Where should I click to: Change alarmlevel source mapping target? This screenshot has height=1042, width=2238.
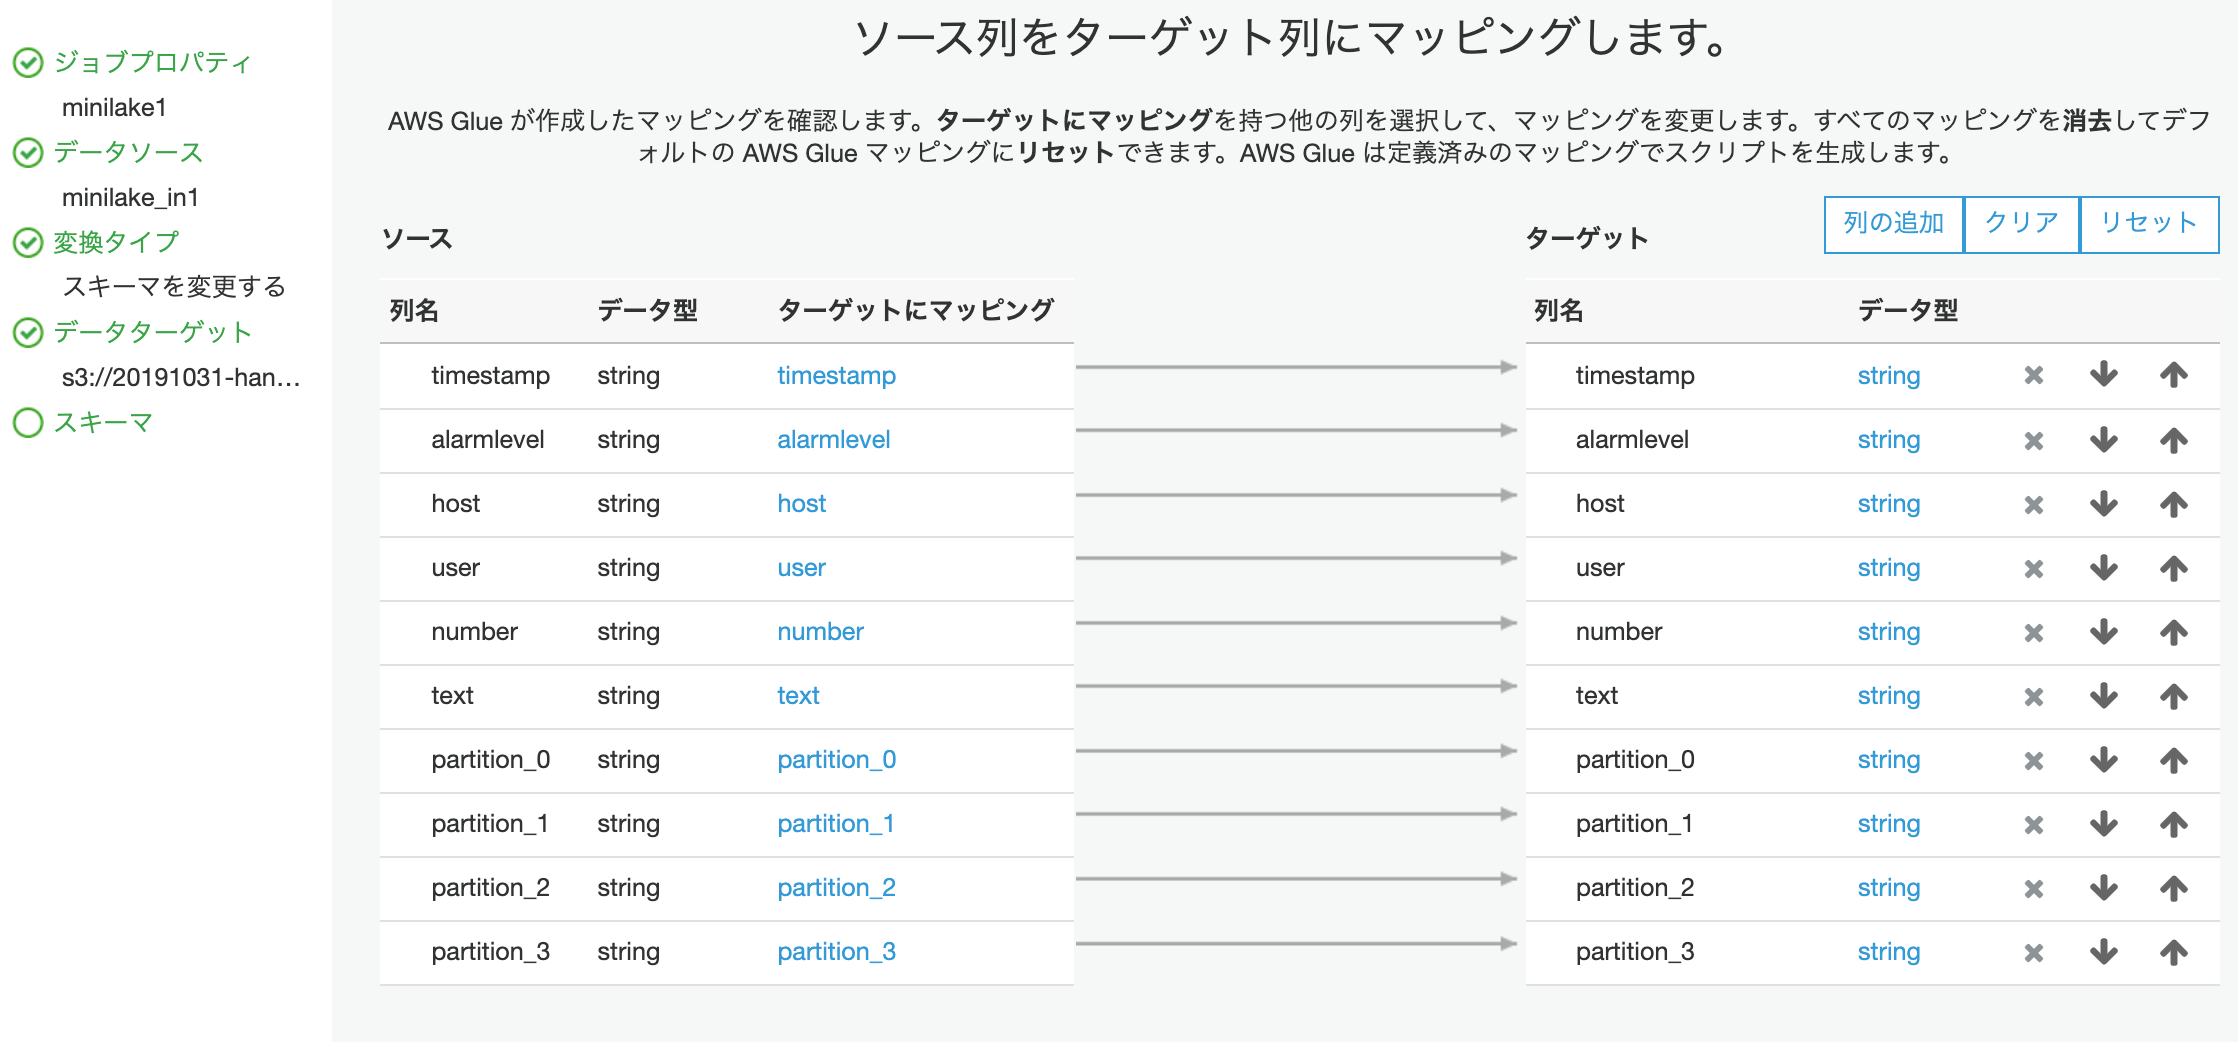[x=833, y=439]
